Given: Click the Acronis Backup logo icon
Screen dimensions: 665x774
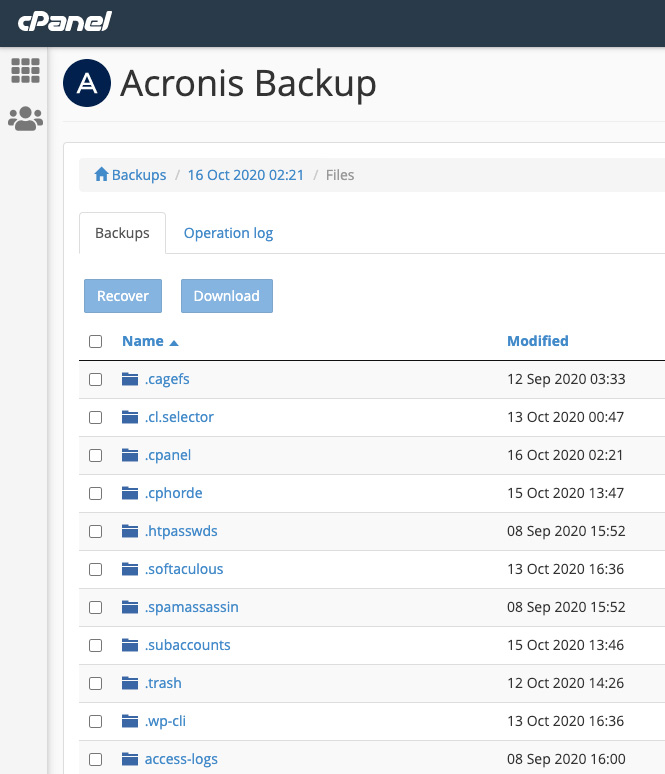Looking at the screenshot, I should click(x=86, y=83).
